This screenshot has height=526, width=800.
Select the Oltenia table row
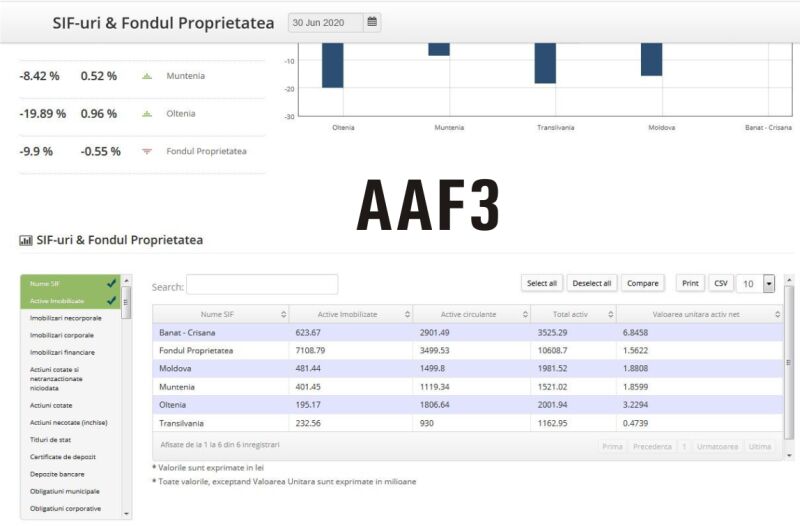tap(467, 405)
